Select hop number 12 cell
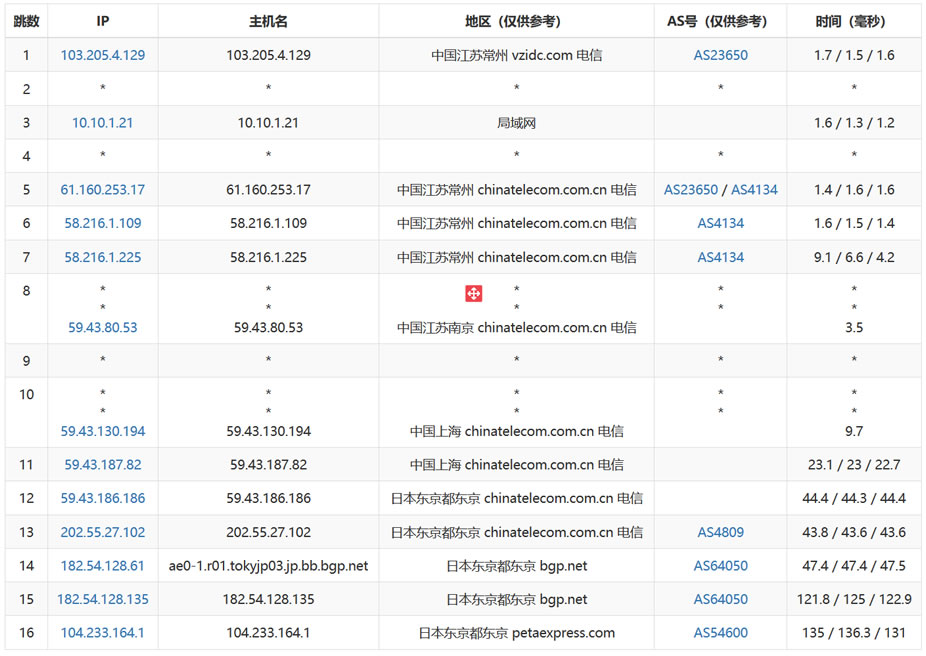926x656 pixels. click(26, 498)
